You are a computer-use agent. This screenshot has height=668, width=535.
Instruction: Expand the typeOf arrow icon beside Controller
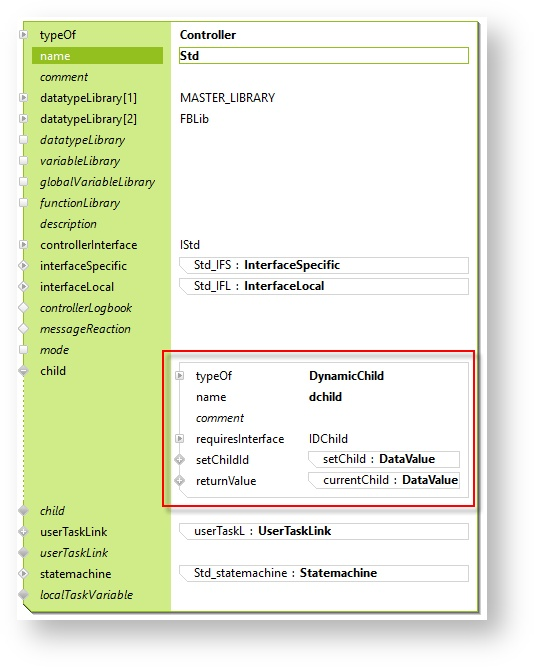23,35
